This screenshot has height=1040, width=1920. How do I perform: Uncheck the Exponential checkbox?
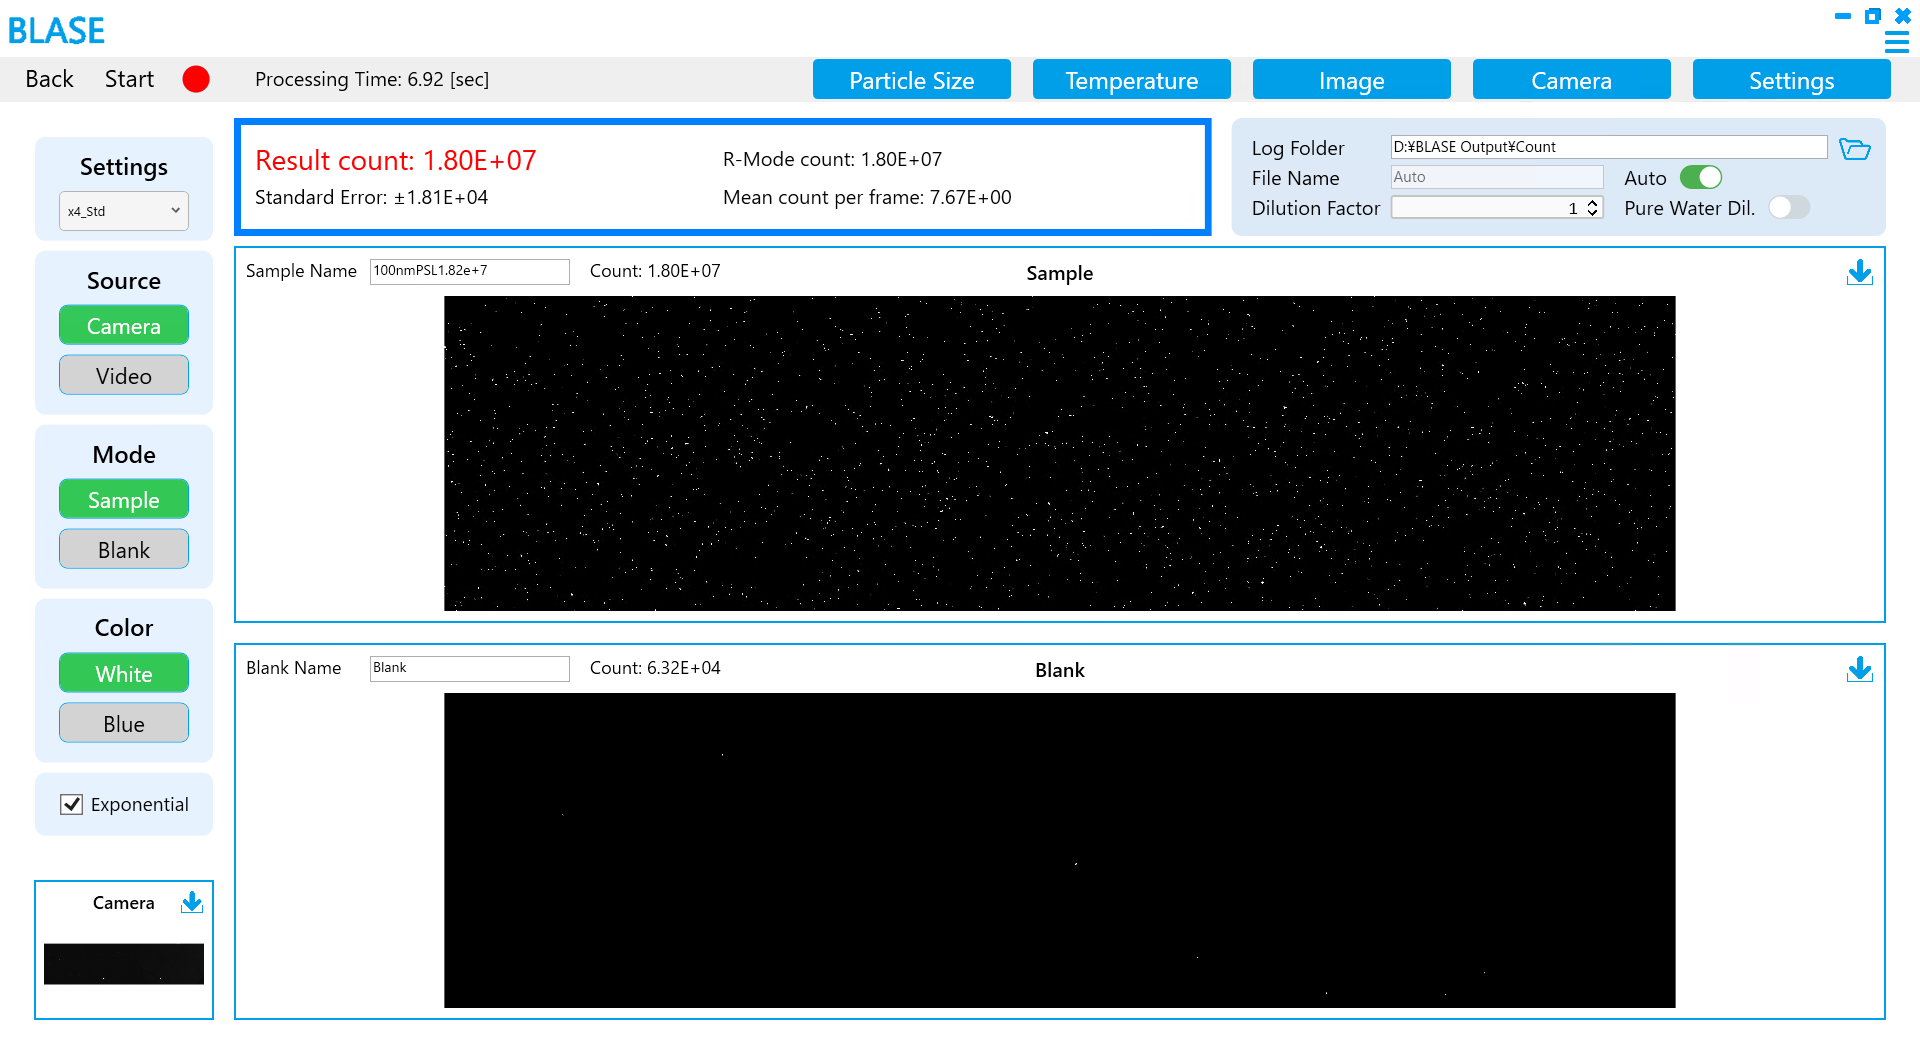click(72, 804)
